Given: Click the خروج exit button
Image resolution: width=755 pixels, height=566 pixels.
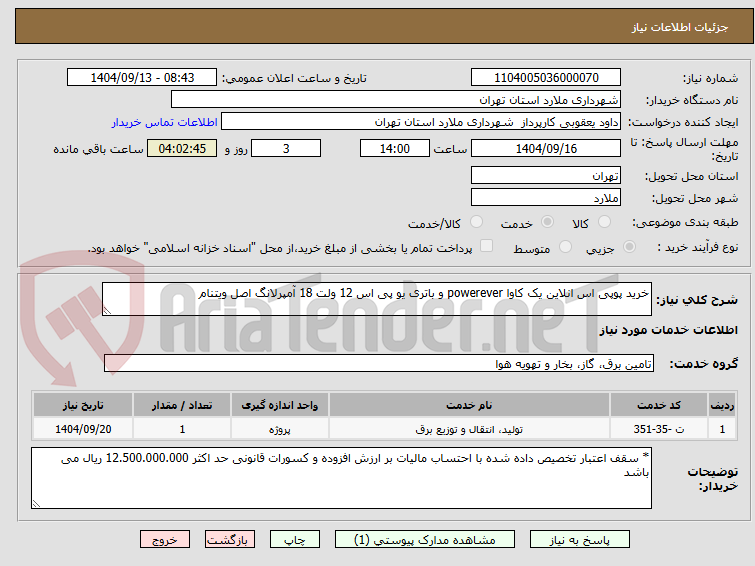Looking at the screenshot, I should click(165, 540).
